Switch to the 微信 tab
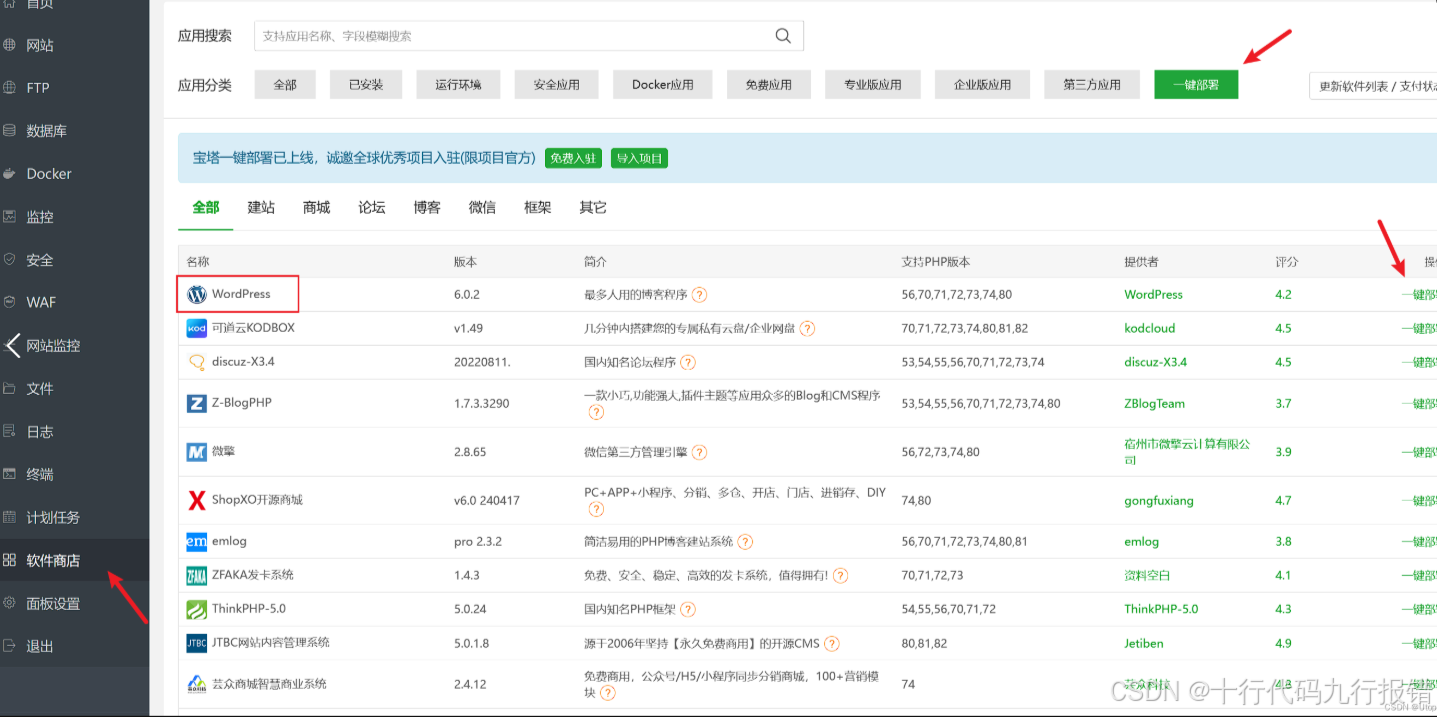 482,207
